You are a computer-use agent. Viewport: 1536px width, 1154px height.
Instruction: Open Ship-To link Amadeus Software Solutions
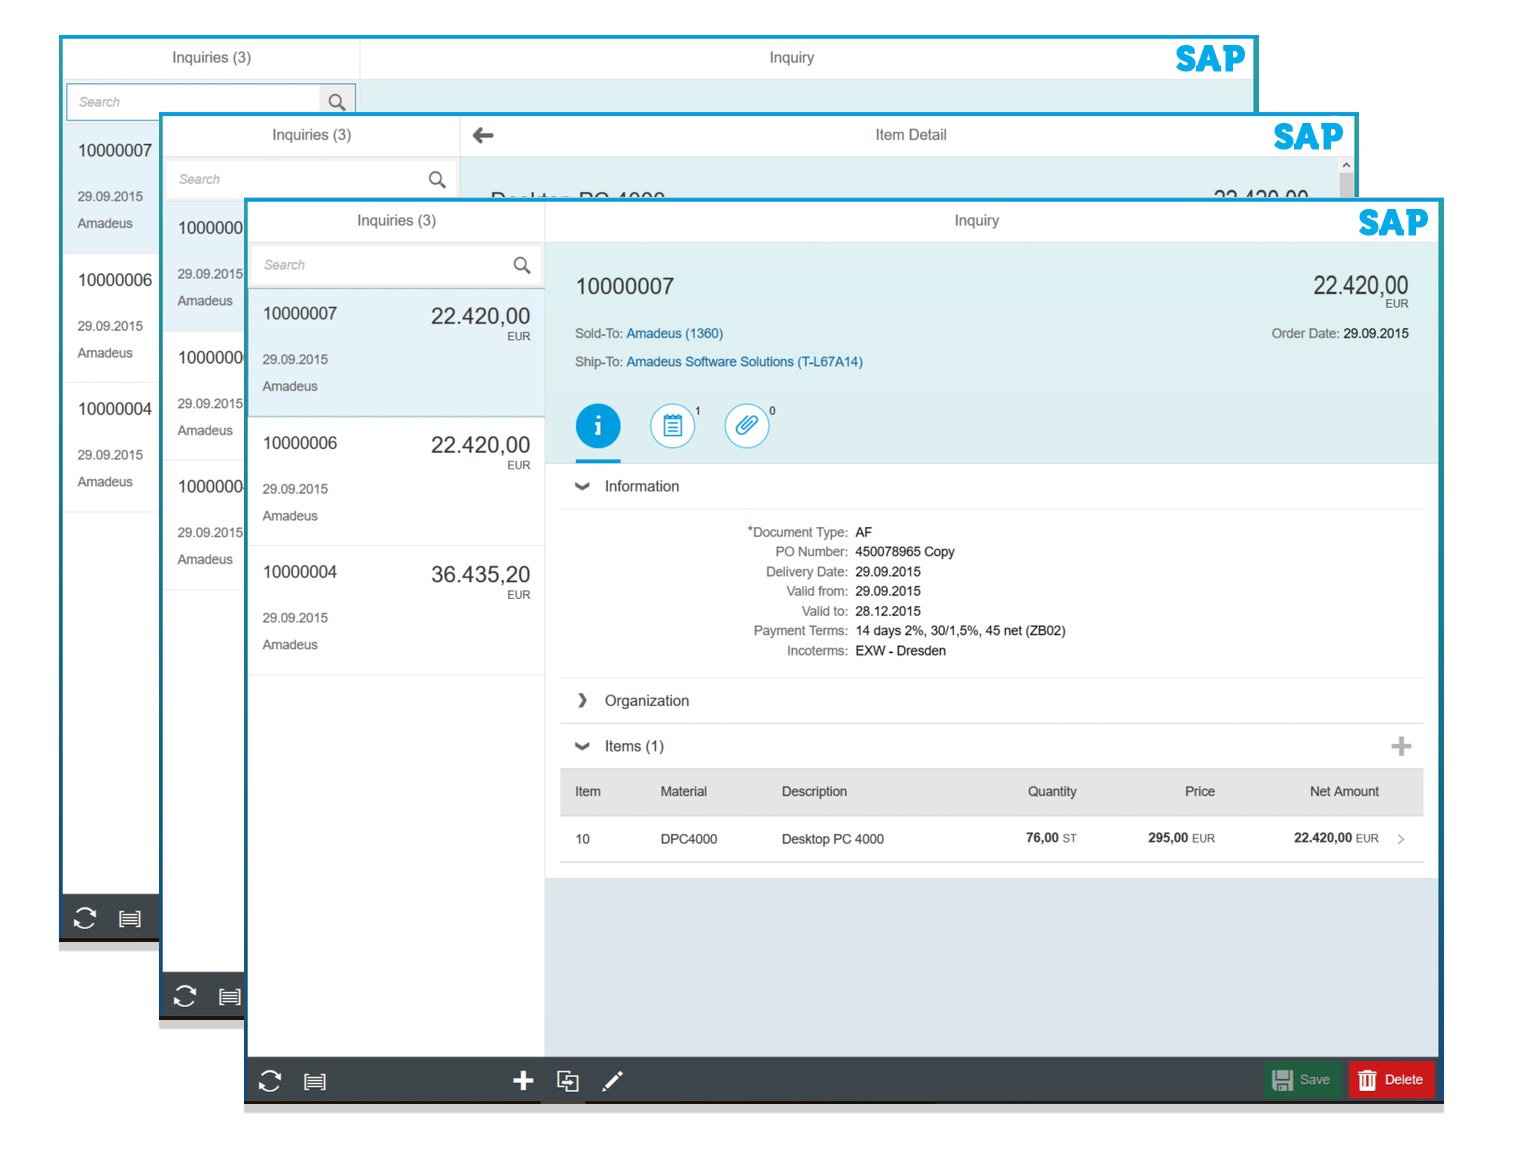(x=744, y=362)
